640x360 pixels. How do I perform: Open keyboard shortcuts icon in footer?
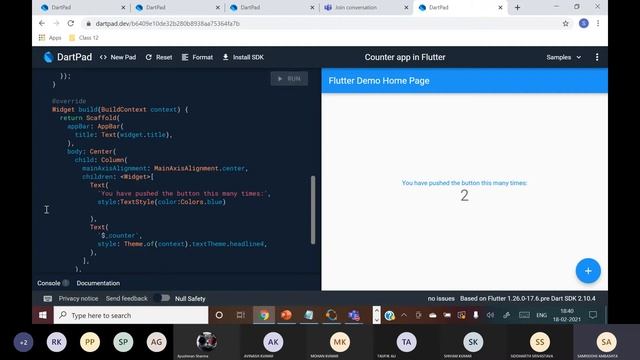point(48,298)
